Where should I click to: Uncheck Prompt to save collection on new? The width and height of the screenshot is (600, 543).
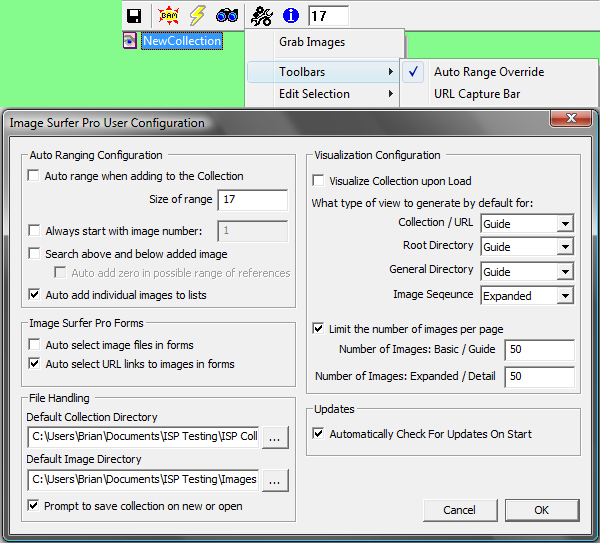pyautogui.click(x=34, y=505)
